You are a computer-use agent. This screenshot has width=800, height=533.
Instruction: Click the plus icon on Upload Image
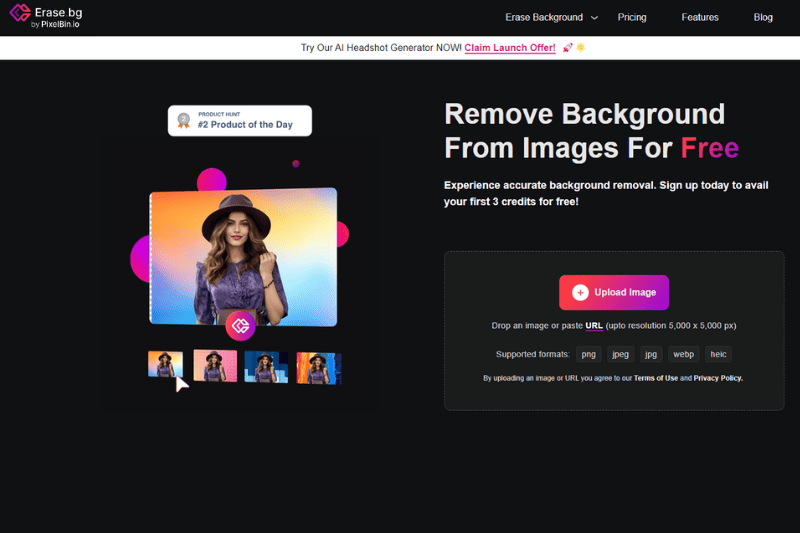click(x=580, y=292)
